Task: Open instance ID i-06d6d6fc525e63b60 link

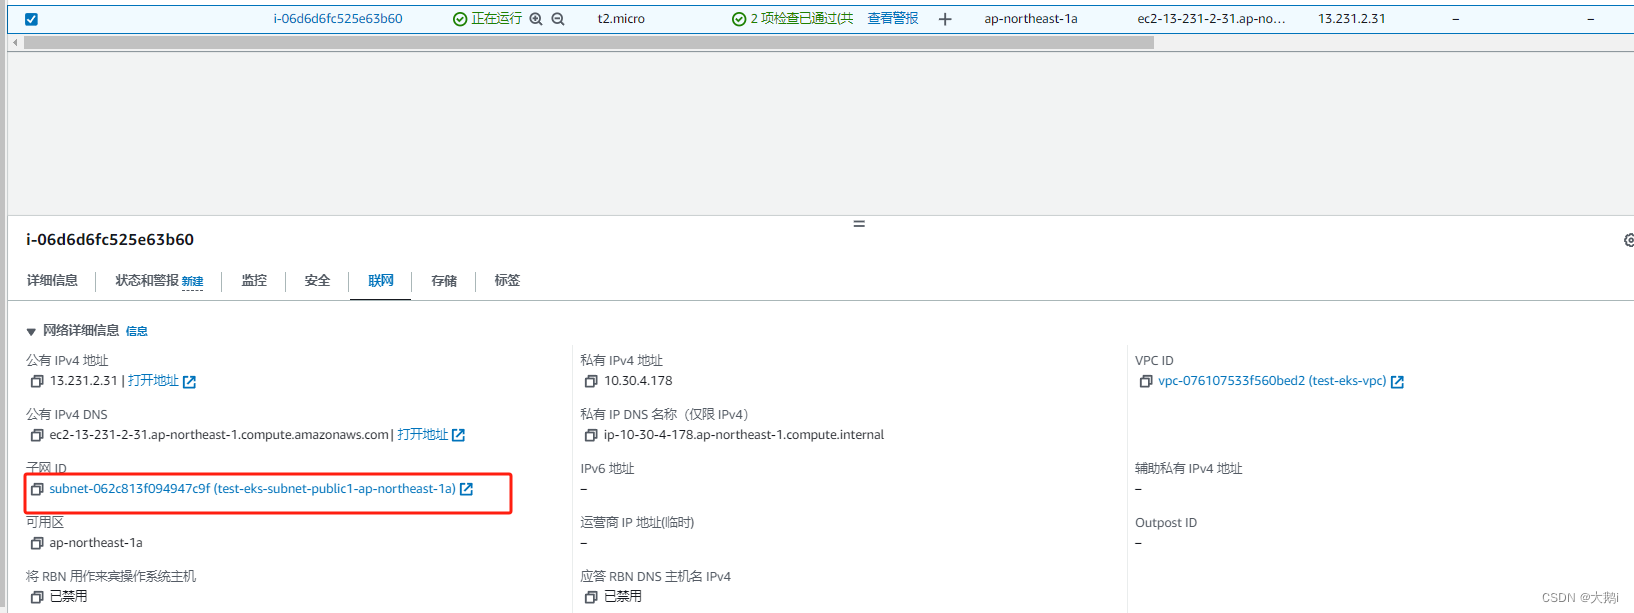Action: pyautogui.click(x=338, y=19)
